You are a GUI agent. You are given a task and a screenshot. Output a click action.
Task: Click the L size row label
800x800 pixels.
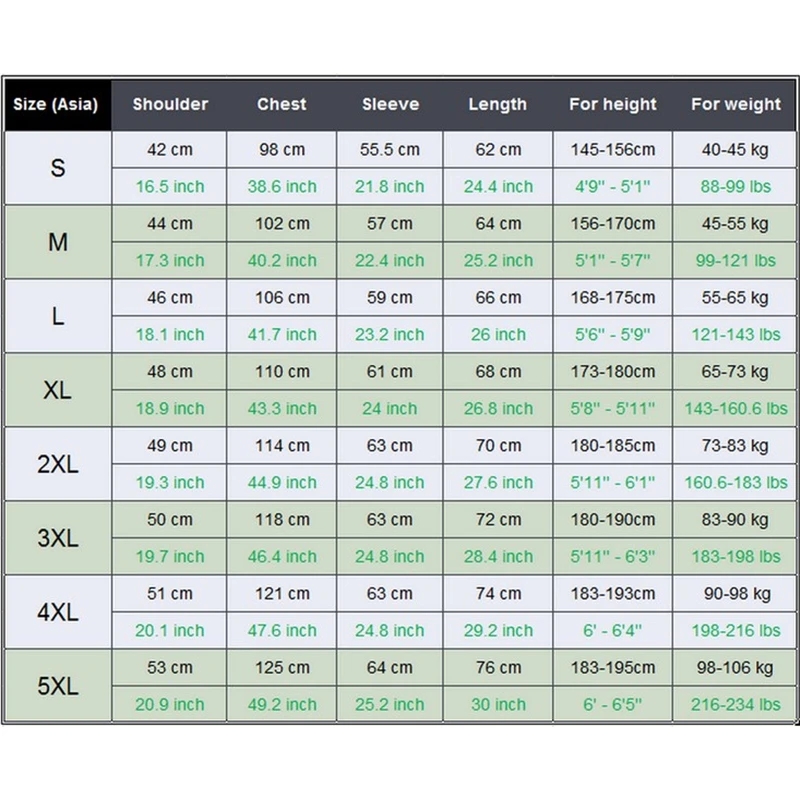(57, 316)
